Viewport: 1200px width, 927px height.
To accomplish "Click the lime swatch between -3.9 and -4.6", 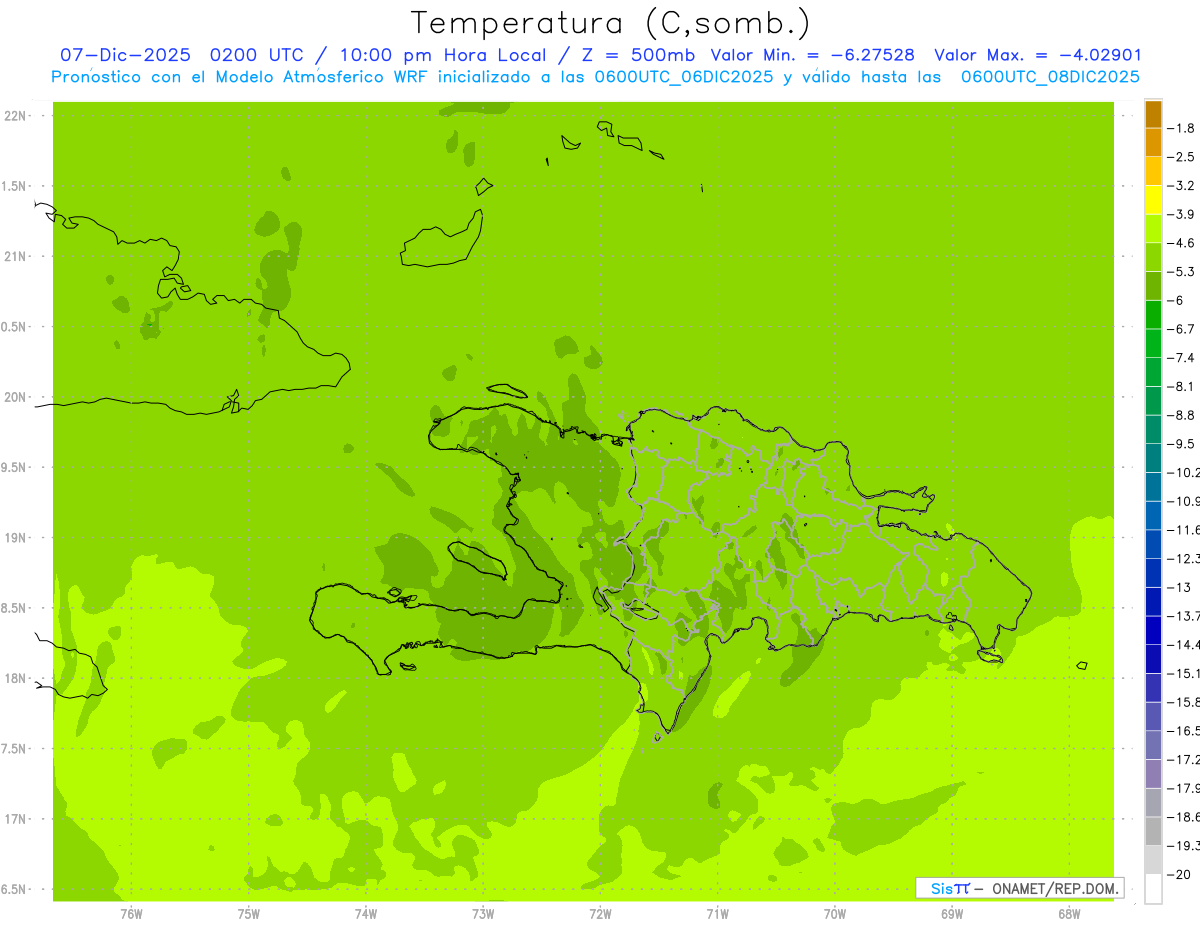I will click(1153, 229).
